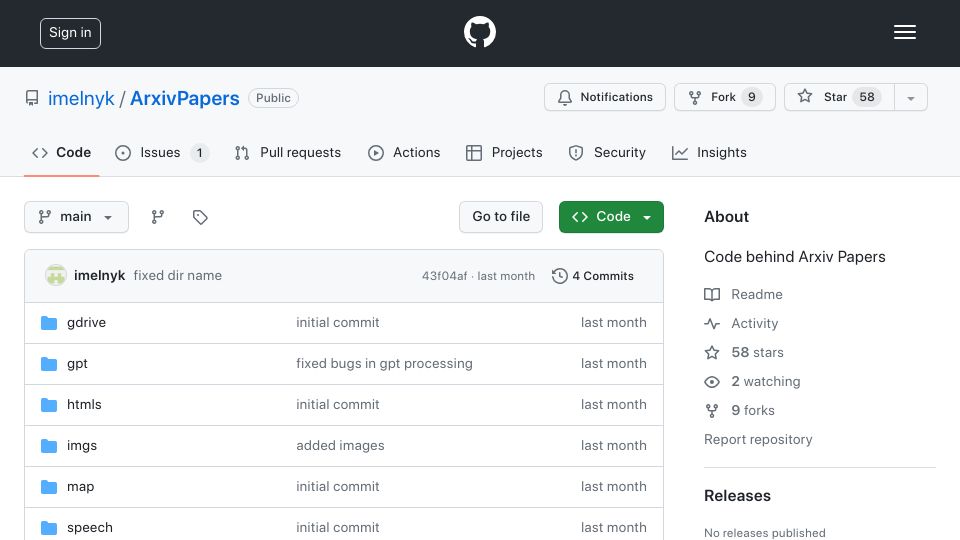Open imelnyk author name in commit row
The image size is (960, 540).
tap(99, 276)
